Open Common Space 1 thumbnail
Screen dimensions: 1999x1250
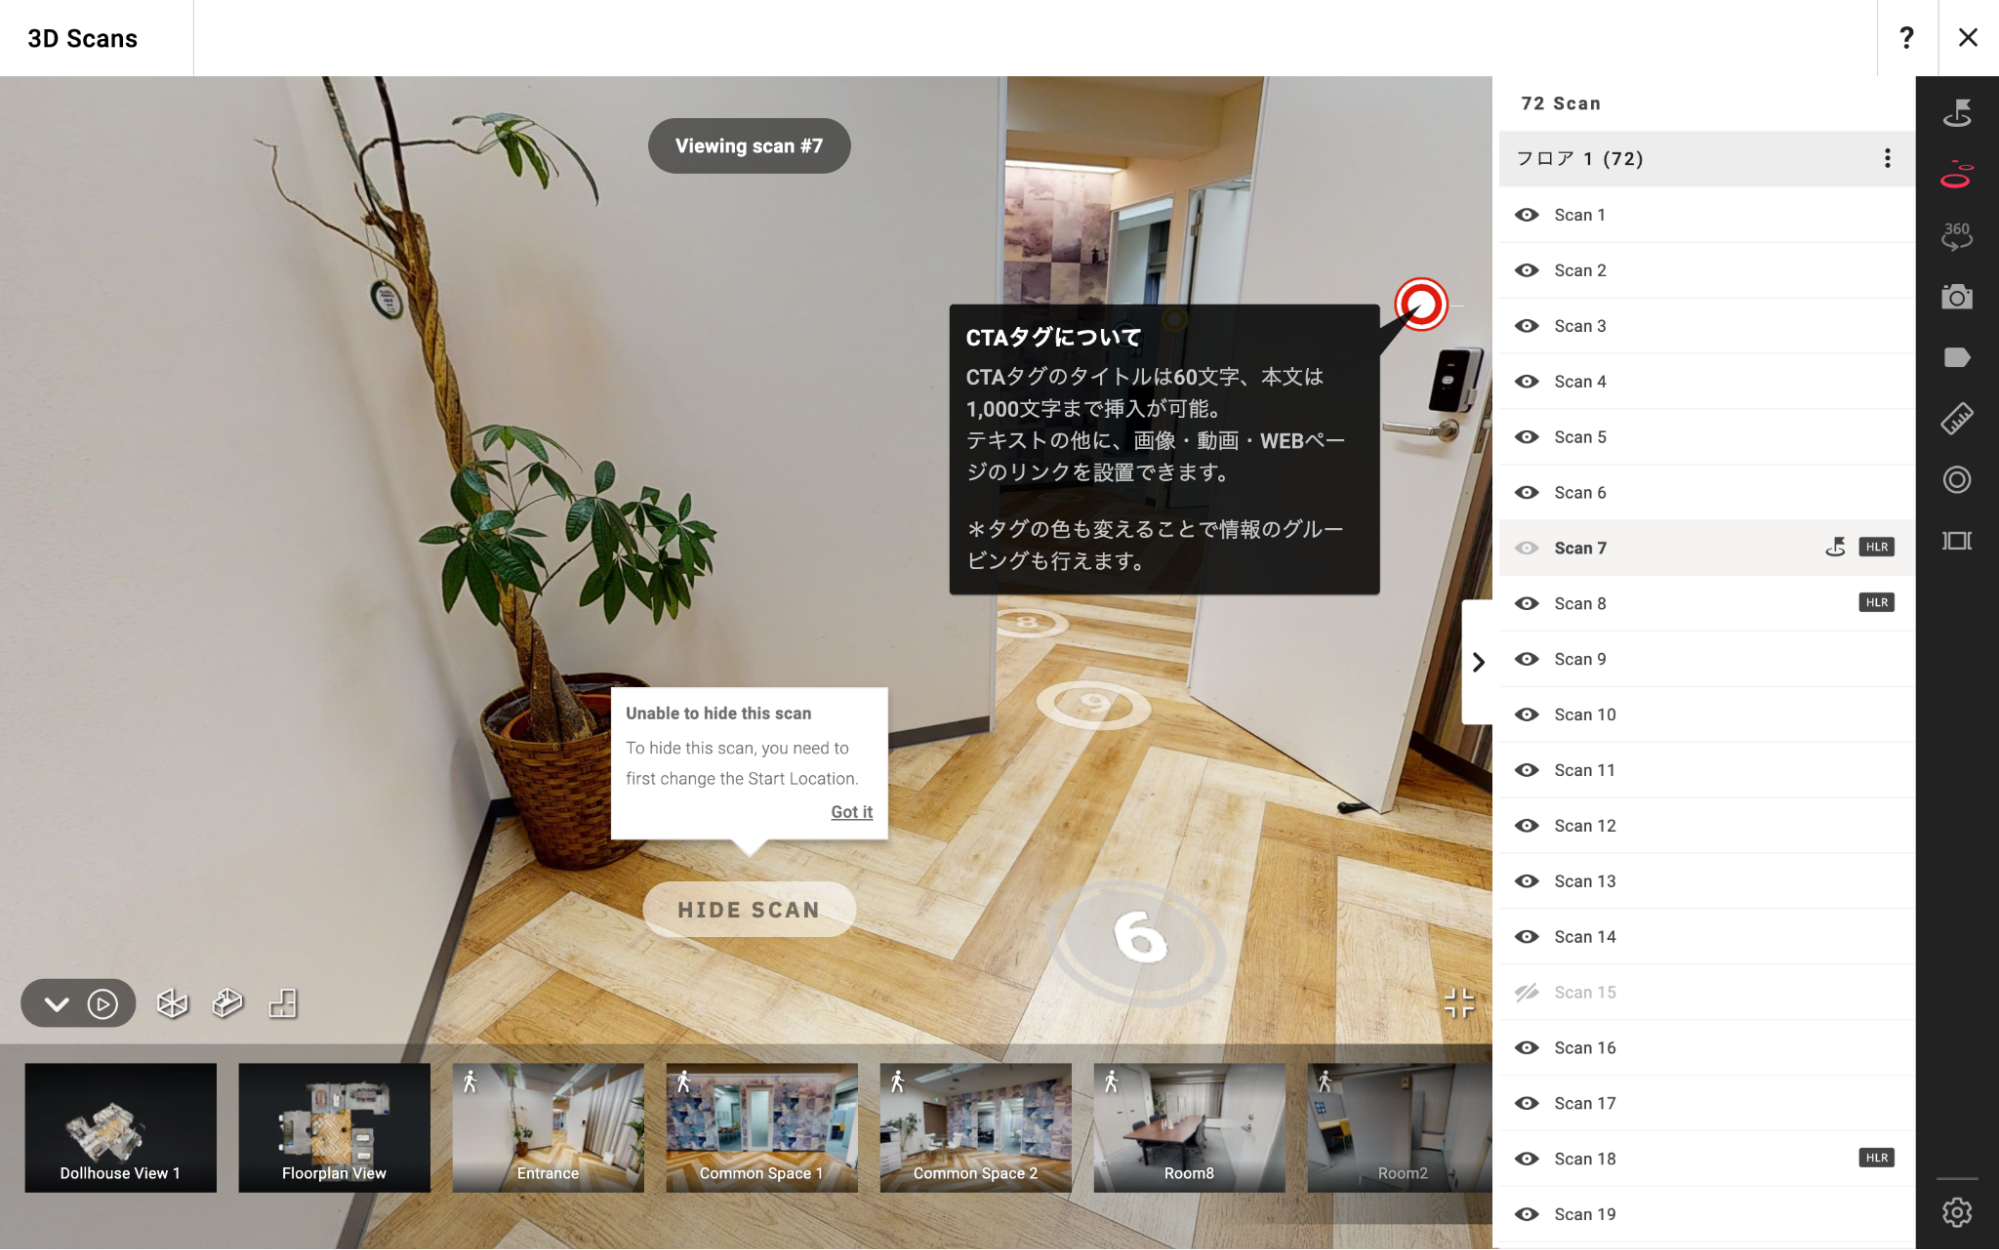click(762, 1127)
